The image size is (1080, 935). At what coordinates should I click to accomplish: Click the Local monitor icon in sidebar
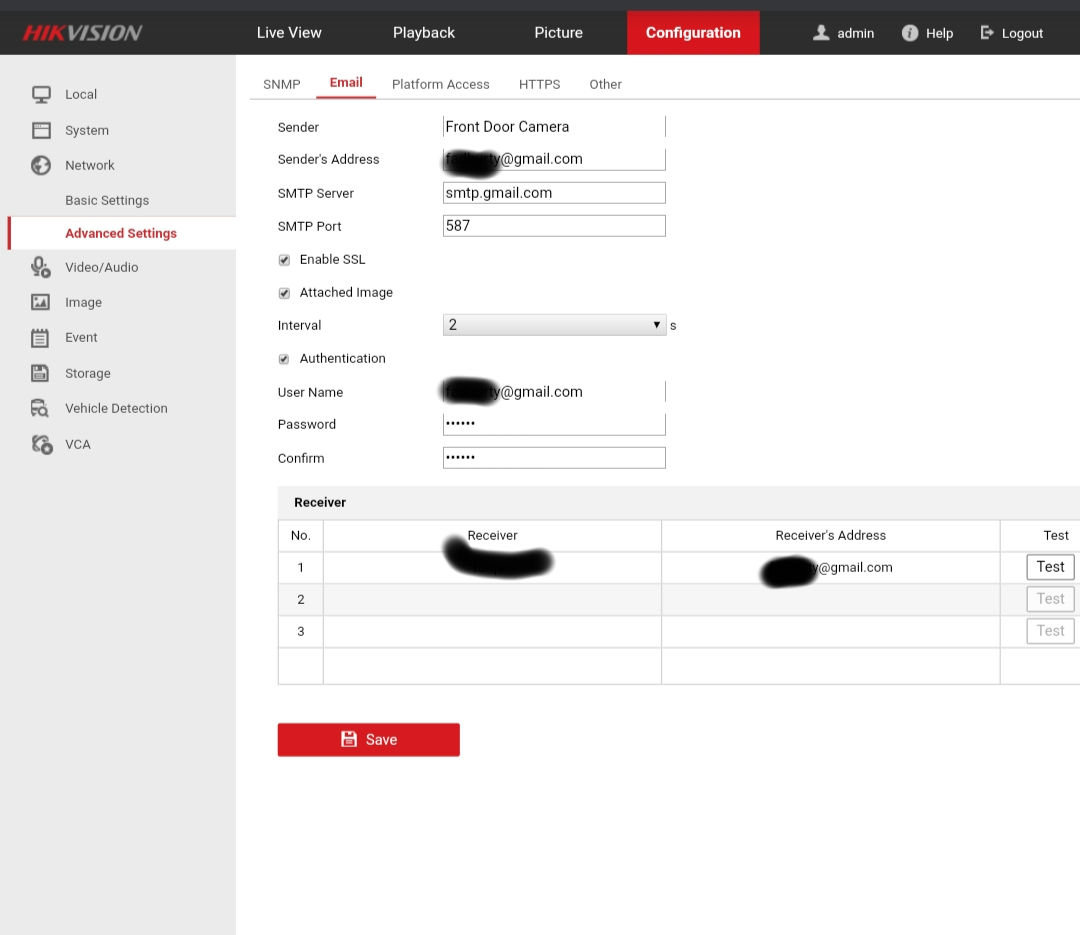point(41,95)
